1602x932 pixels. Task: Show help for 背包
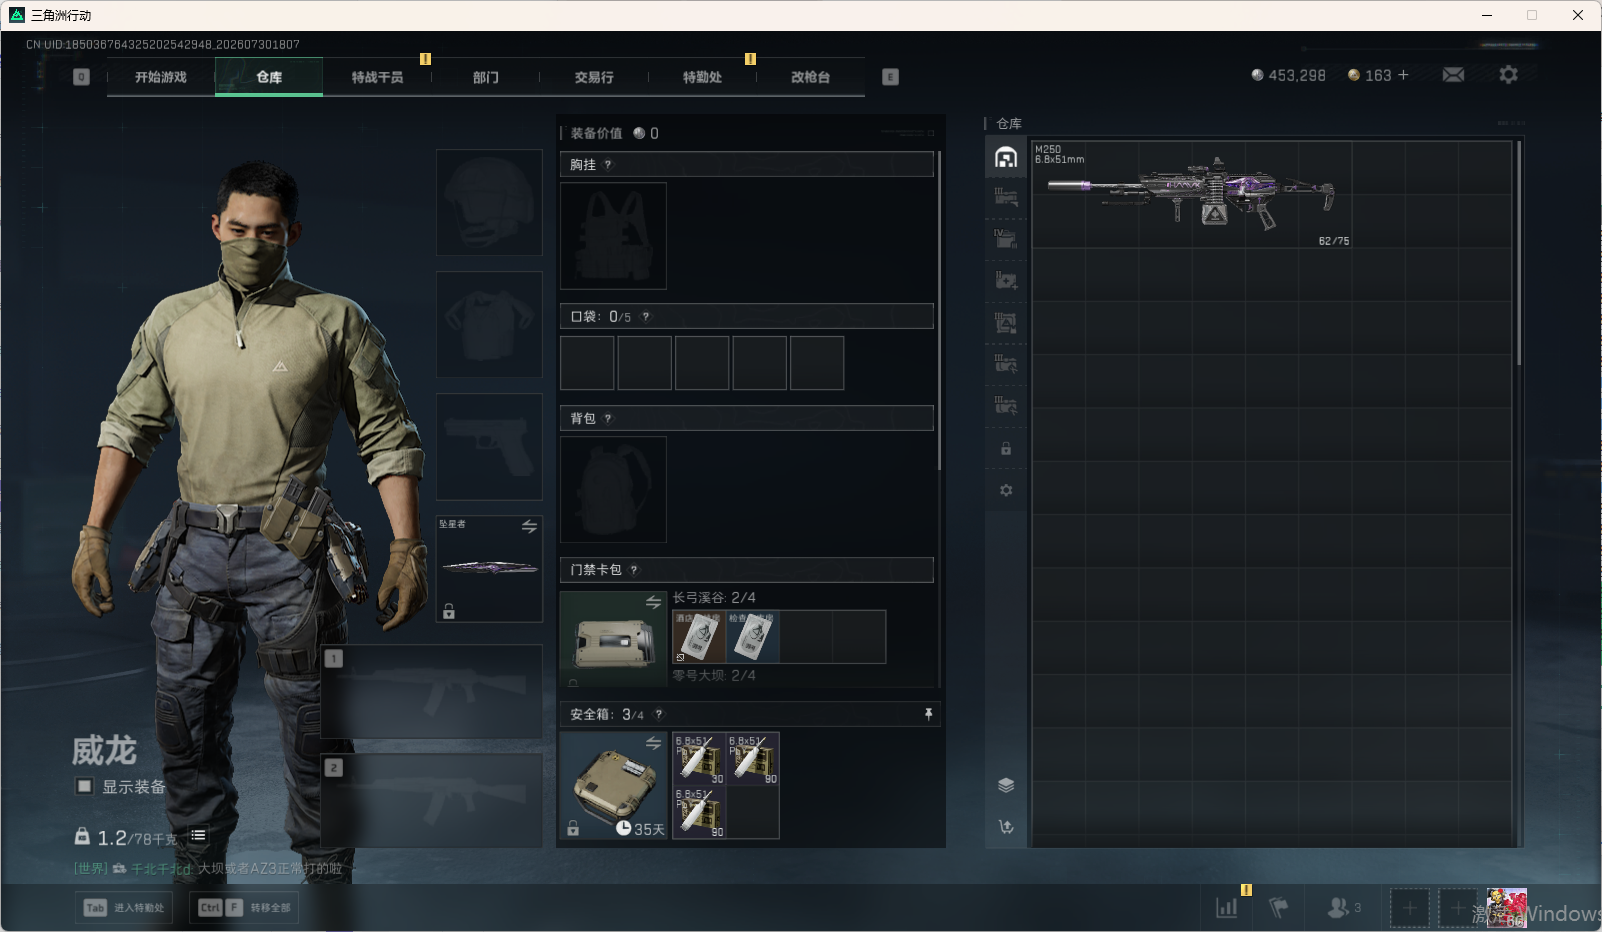click(x=608, y=419)
